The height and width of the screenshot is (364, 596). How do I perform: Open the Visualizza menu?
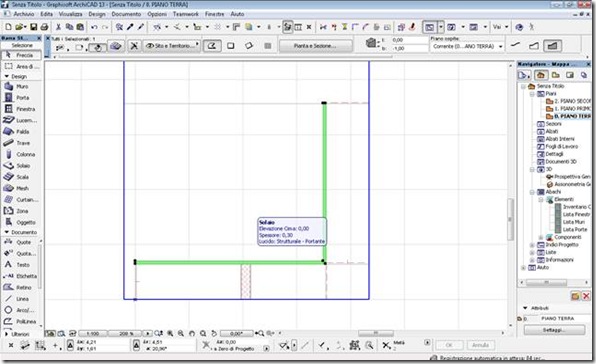[70, 14]
